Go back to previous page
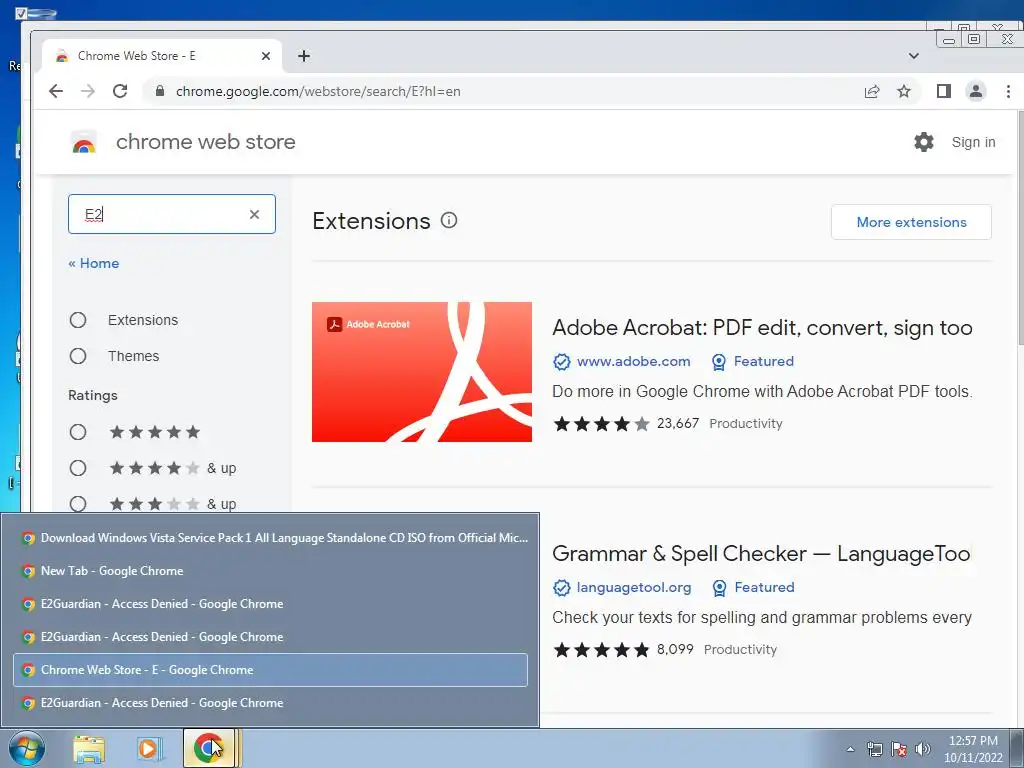 pyautogui.click(x=56, y=91)
